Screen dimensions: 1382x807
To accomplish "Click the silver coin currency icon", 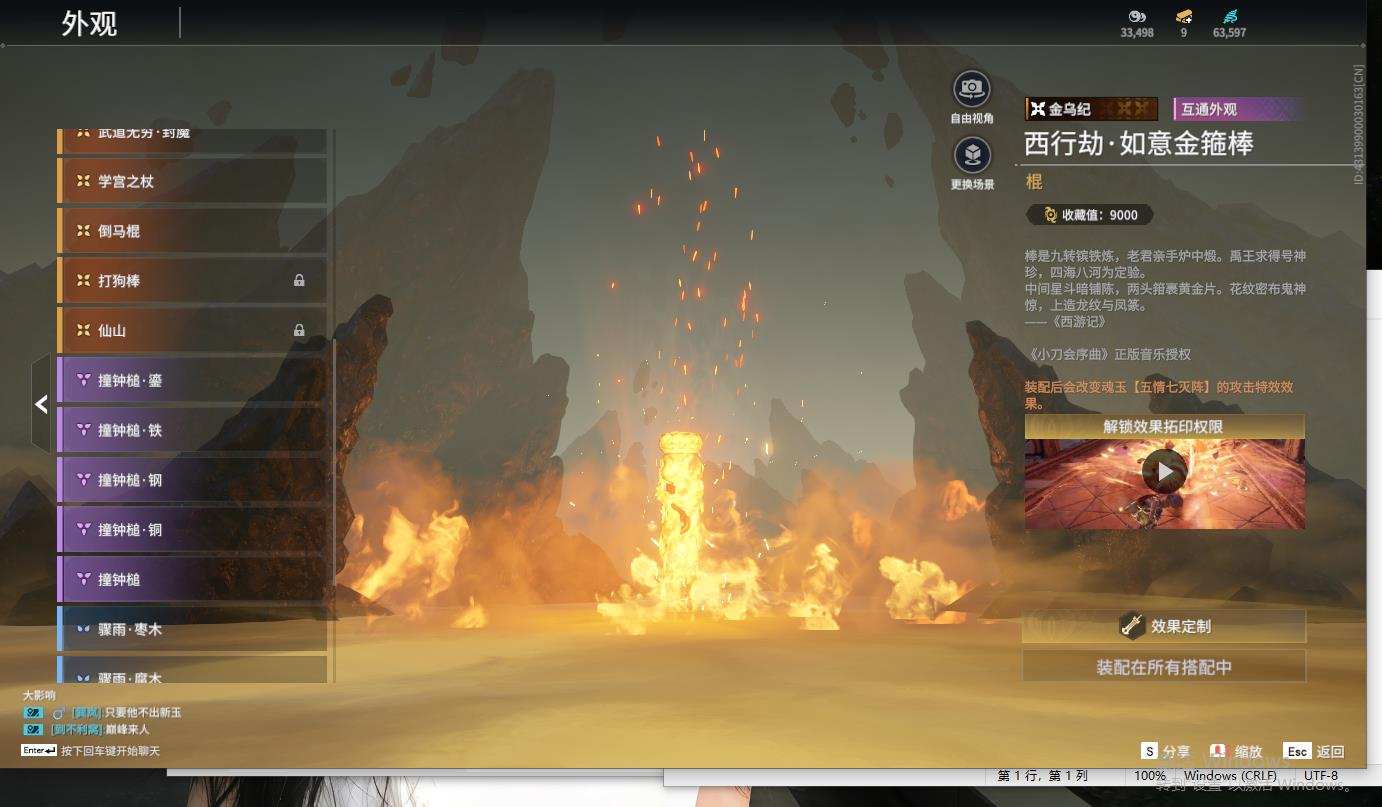I will 1137,16.
